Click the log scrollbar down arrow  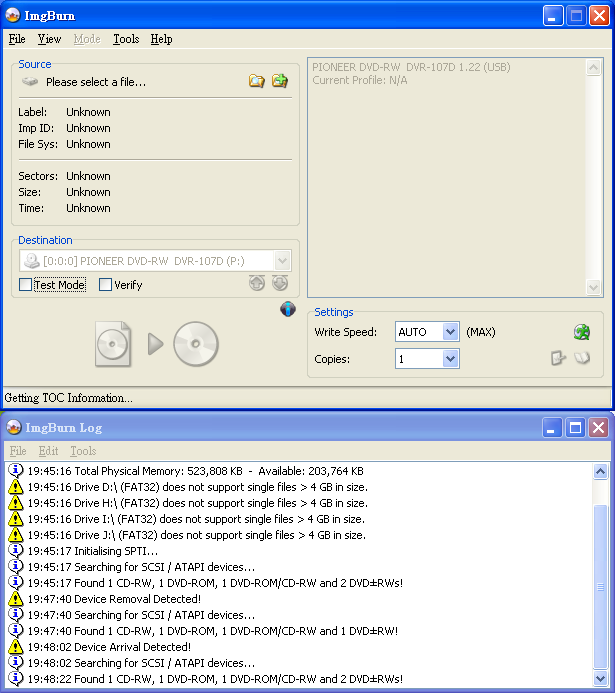click(600, 678)
